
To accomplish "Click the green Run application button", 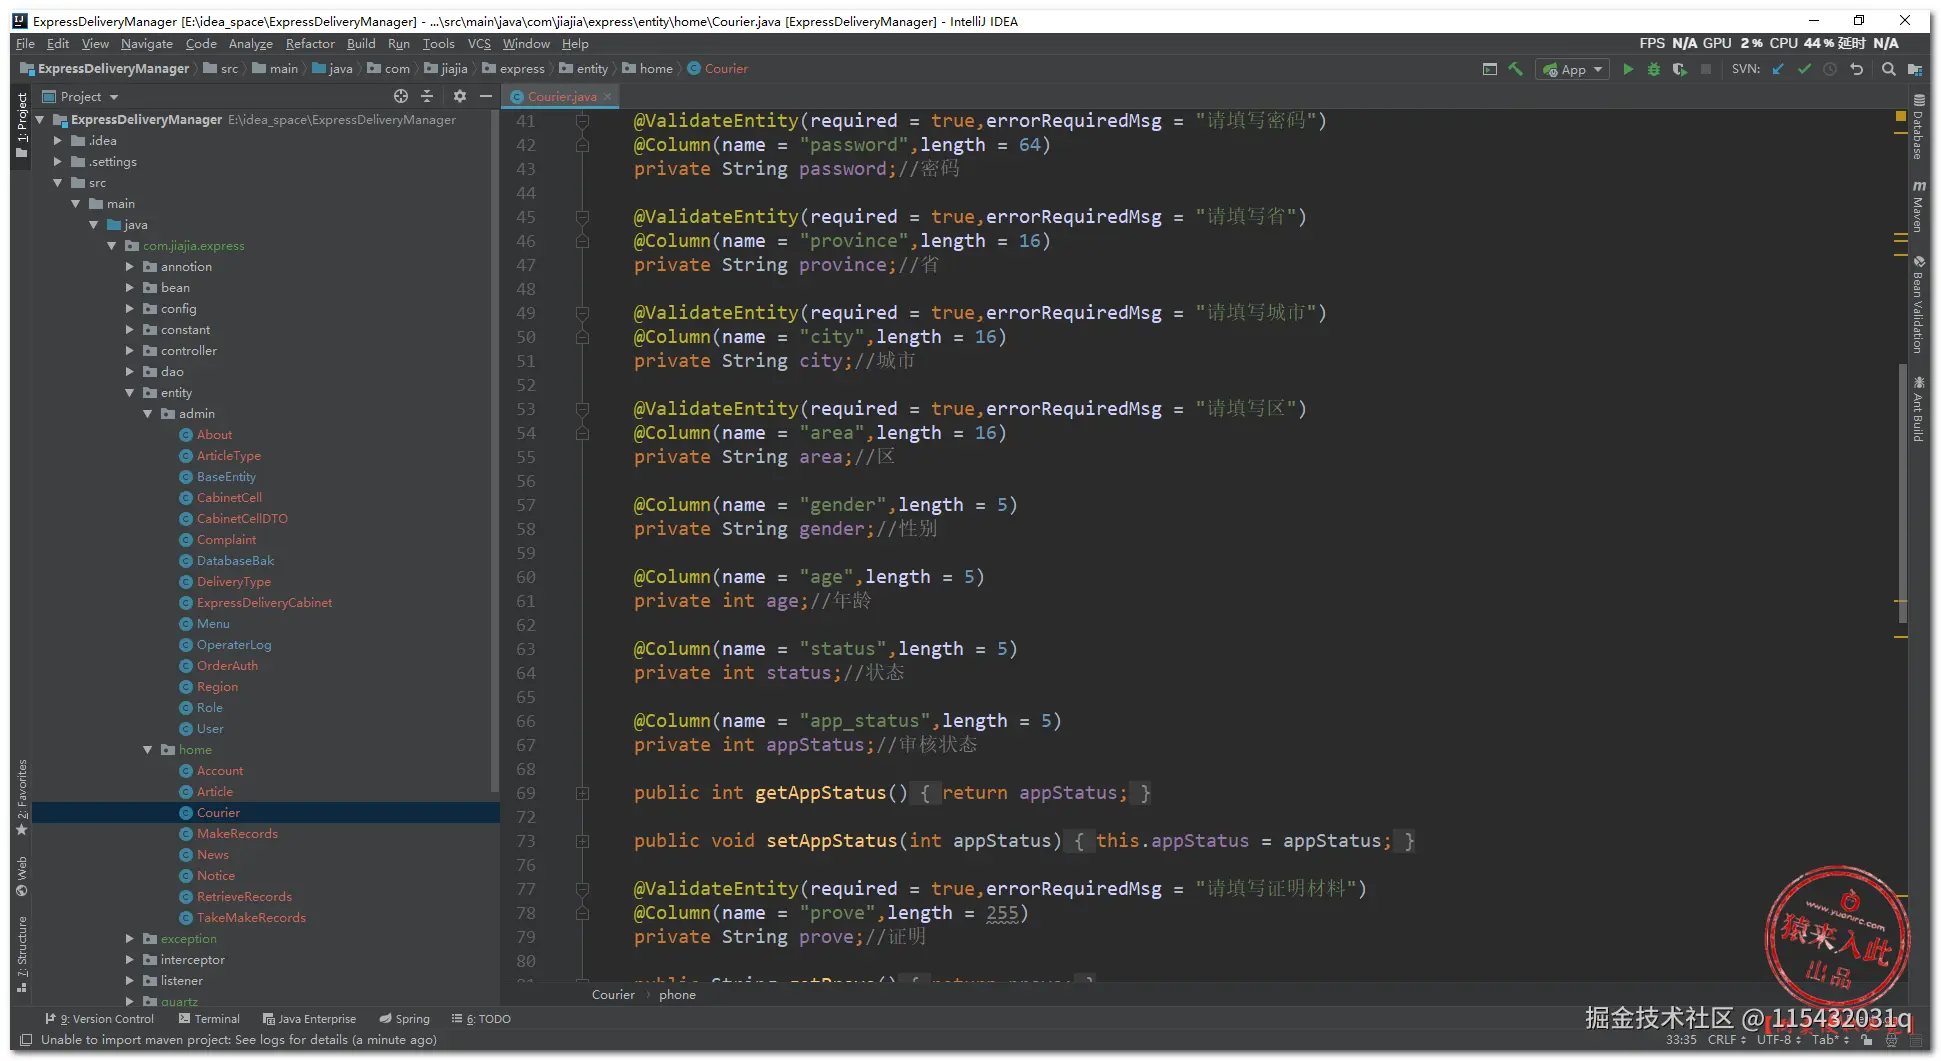I will 1627,69.
